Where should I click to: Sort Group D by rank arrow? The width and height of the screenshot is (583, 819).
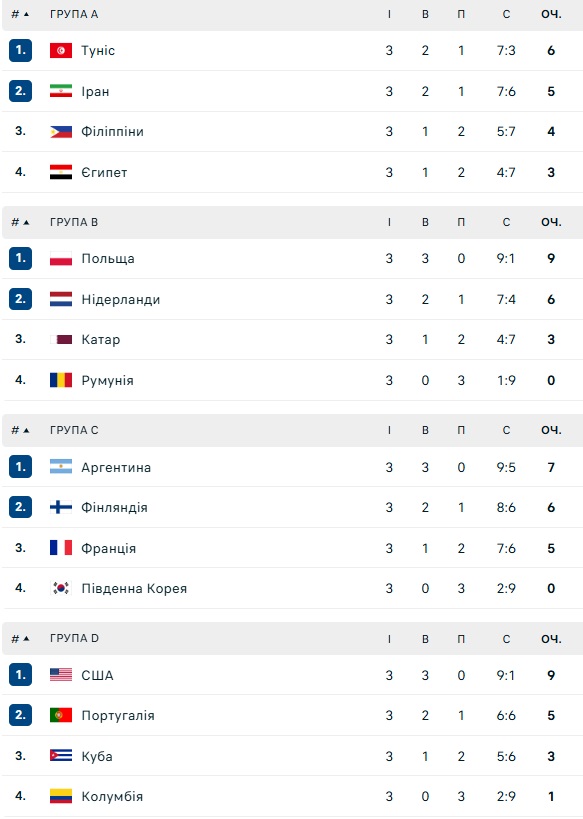26,639
